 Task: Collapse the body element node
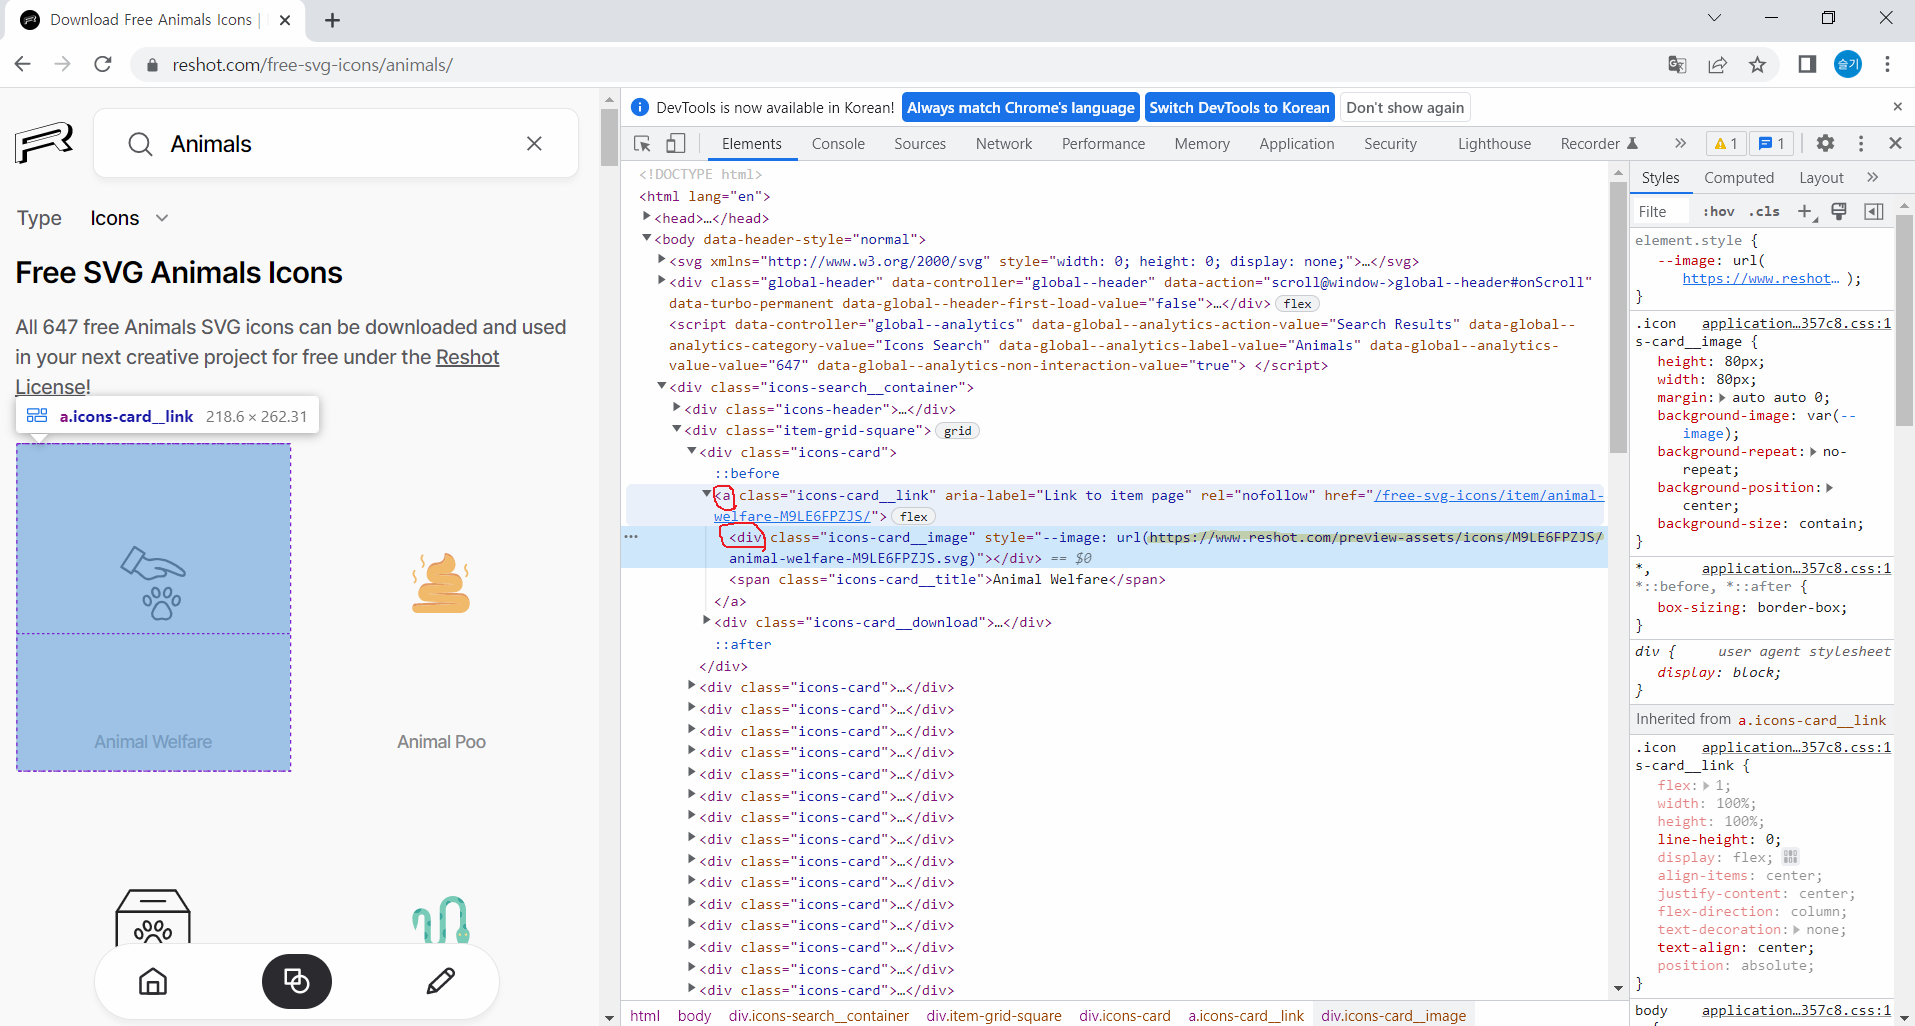646,238
